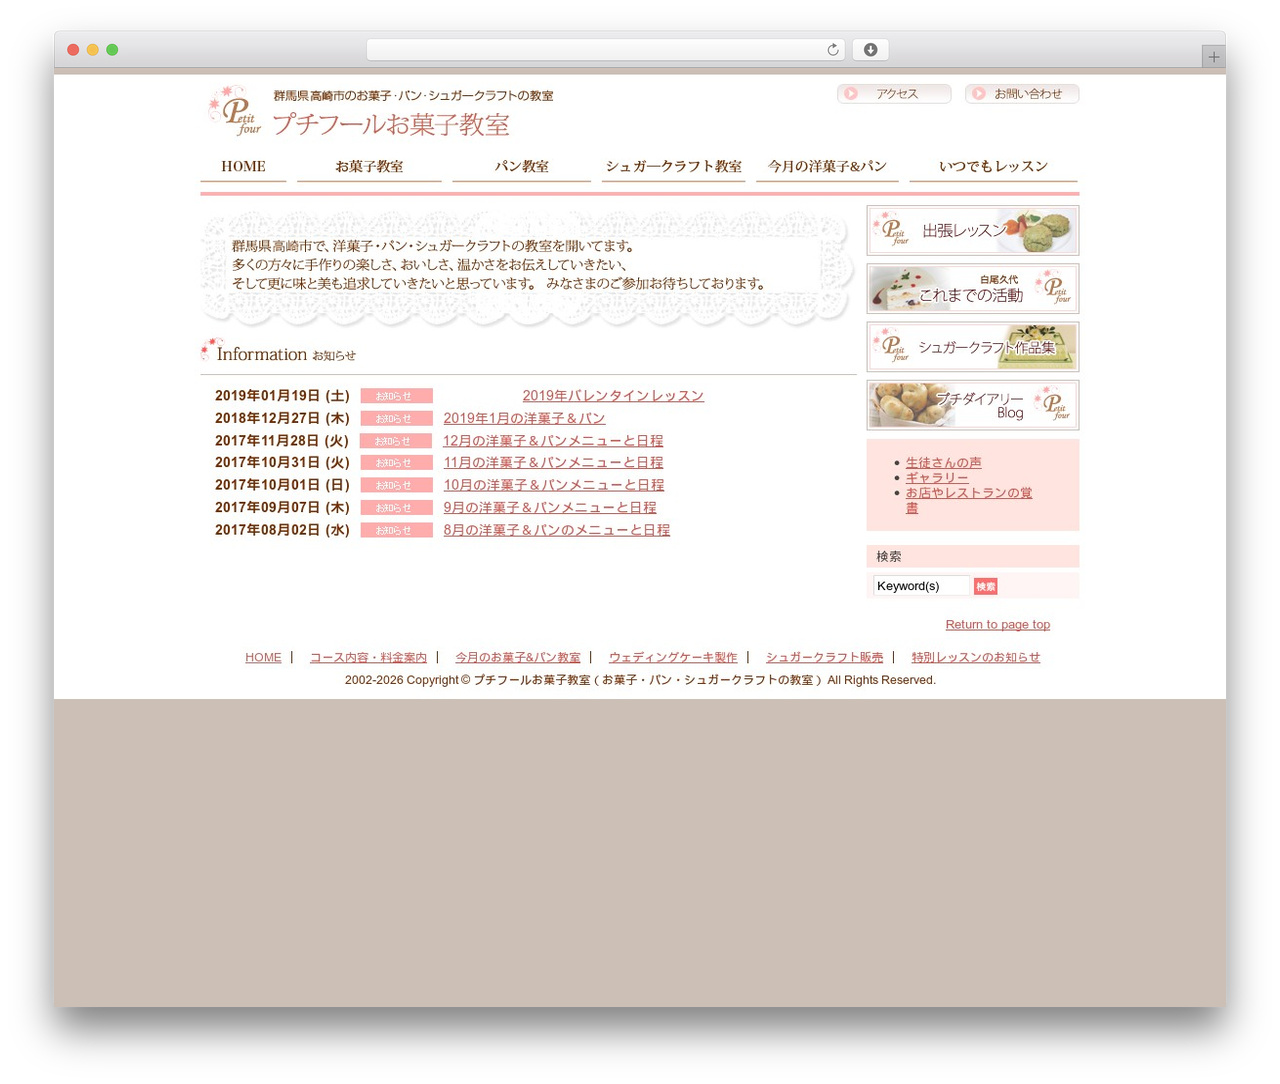Click お知らせ tag beside 2019年01月19日

[396, 396]
